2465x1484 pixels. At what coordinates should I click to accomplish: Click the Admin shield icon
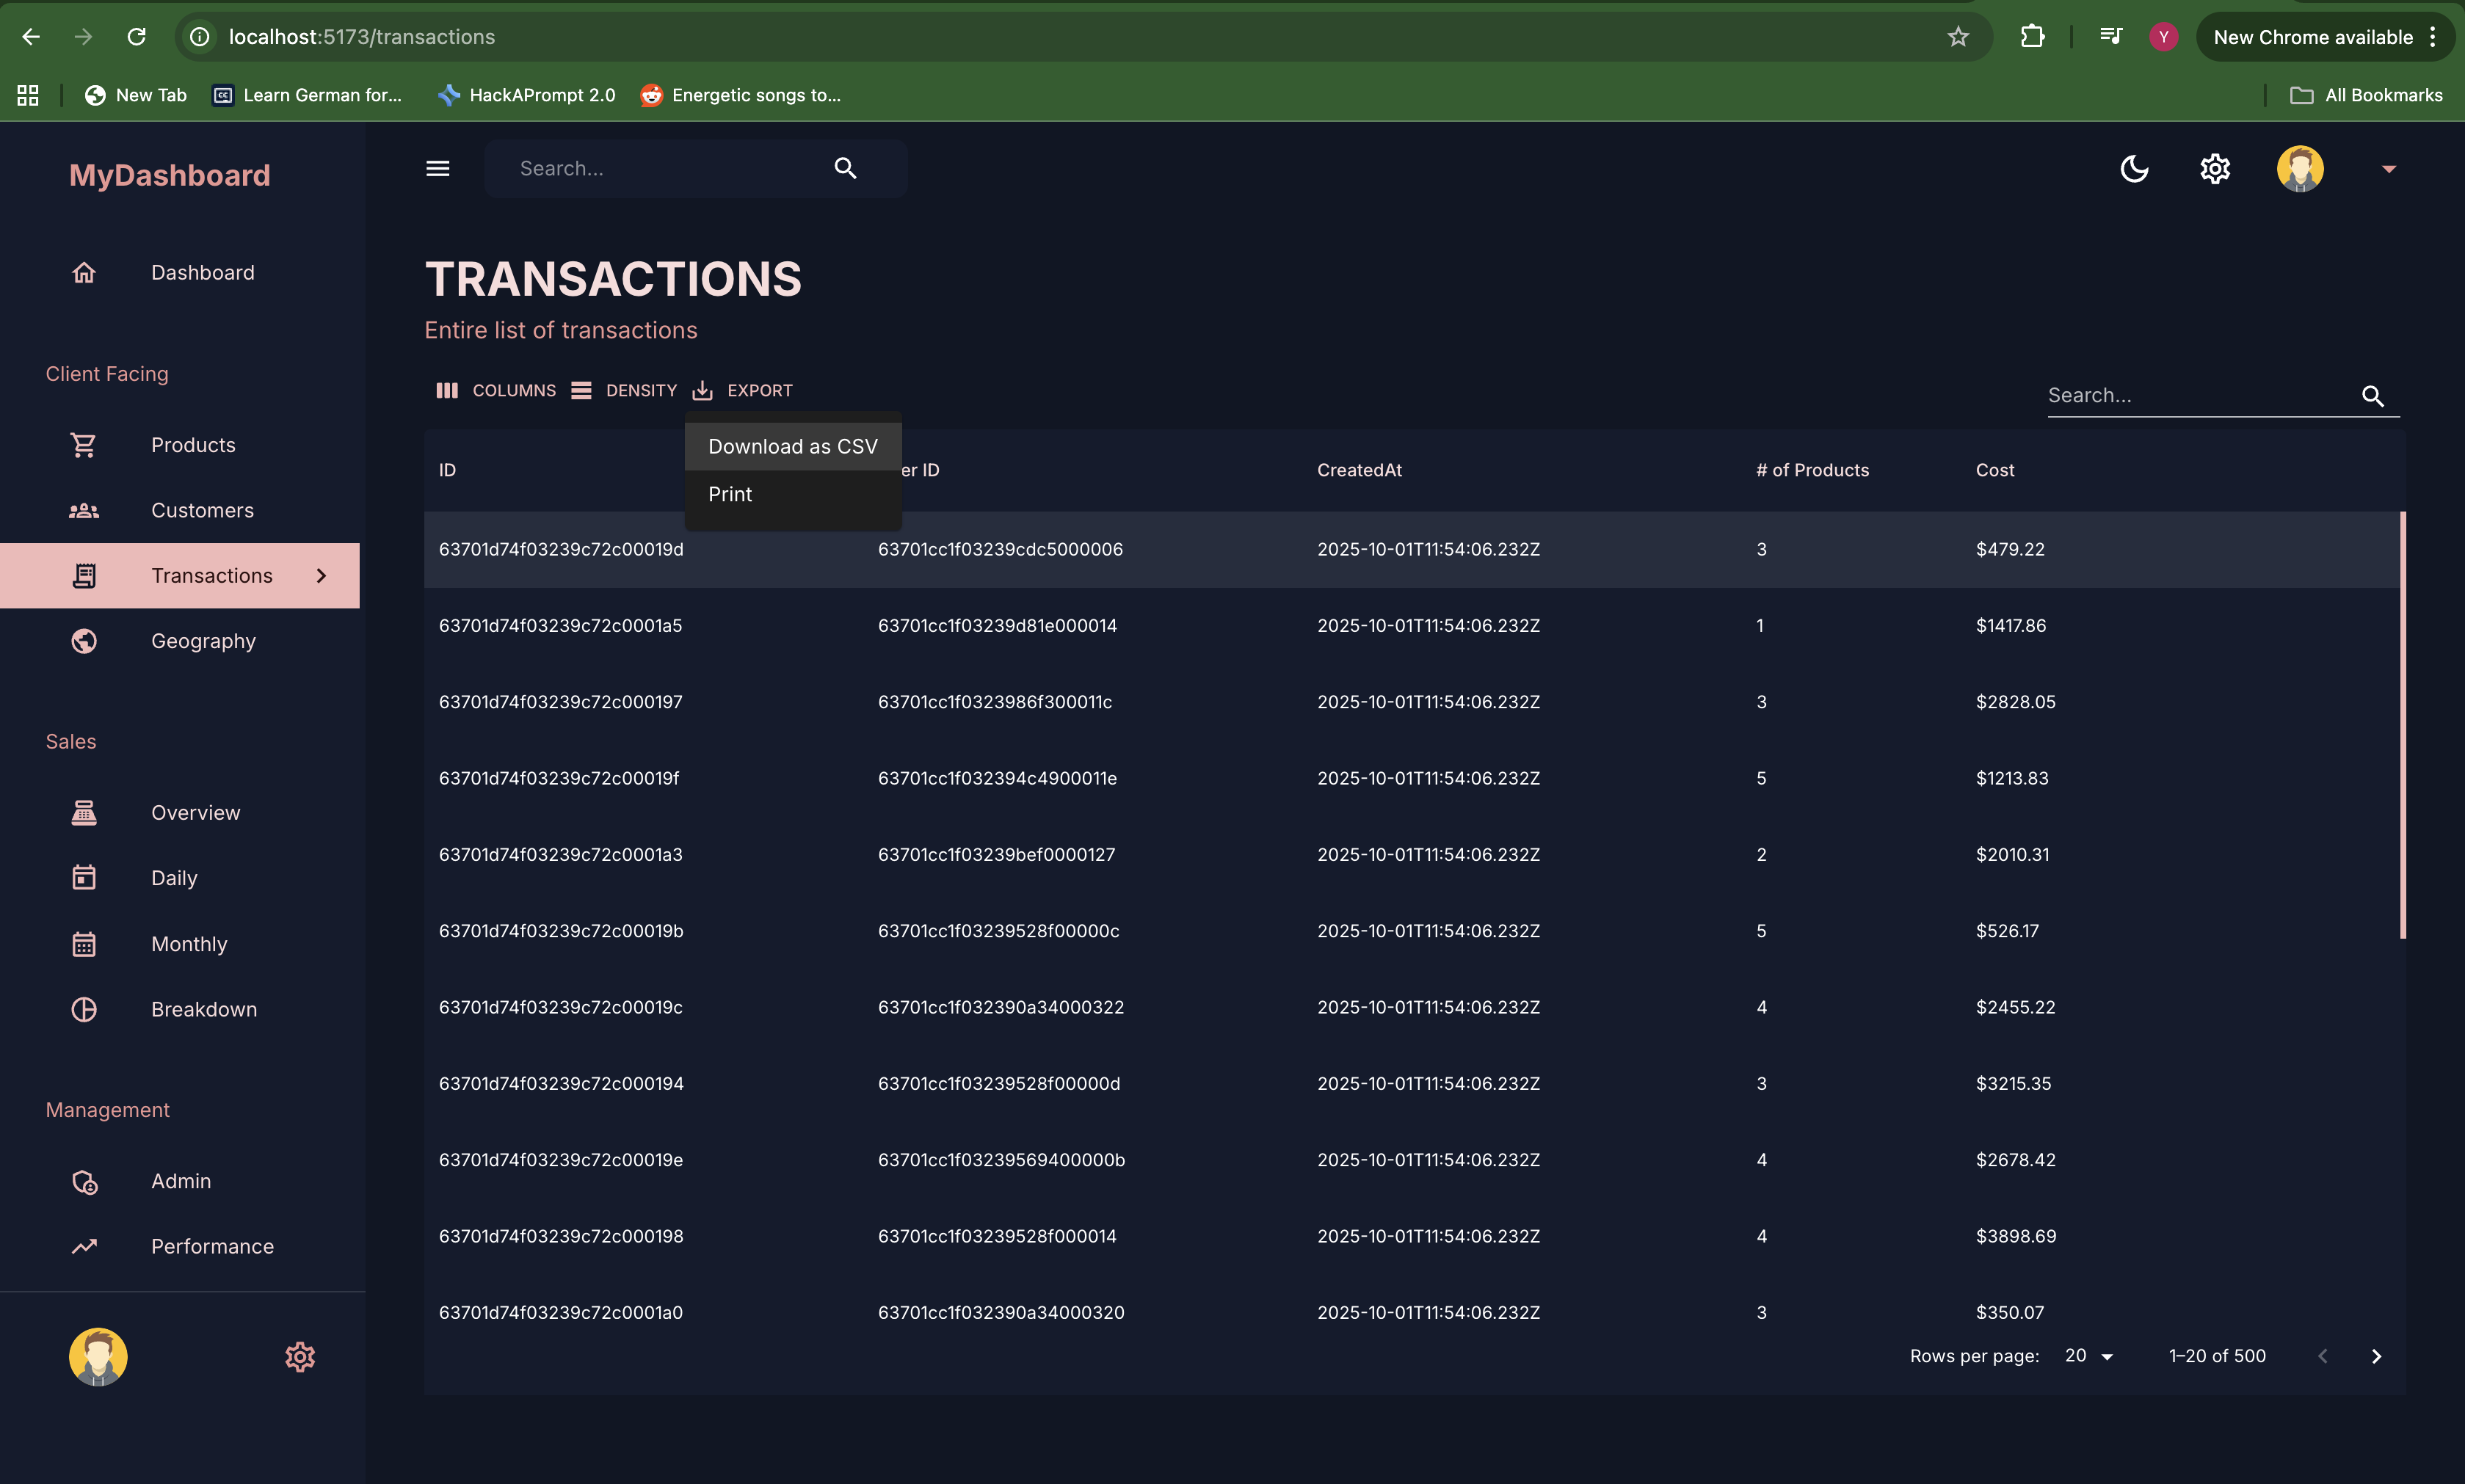[x=84, y=1181]
